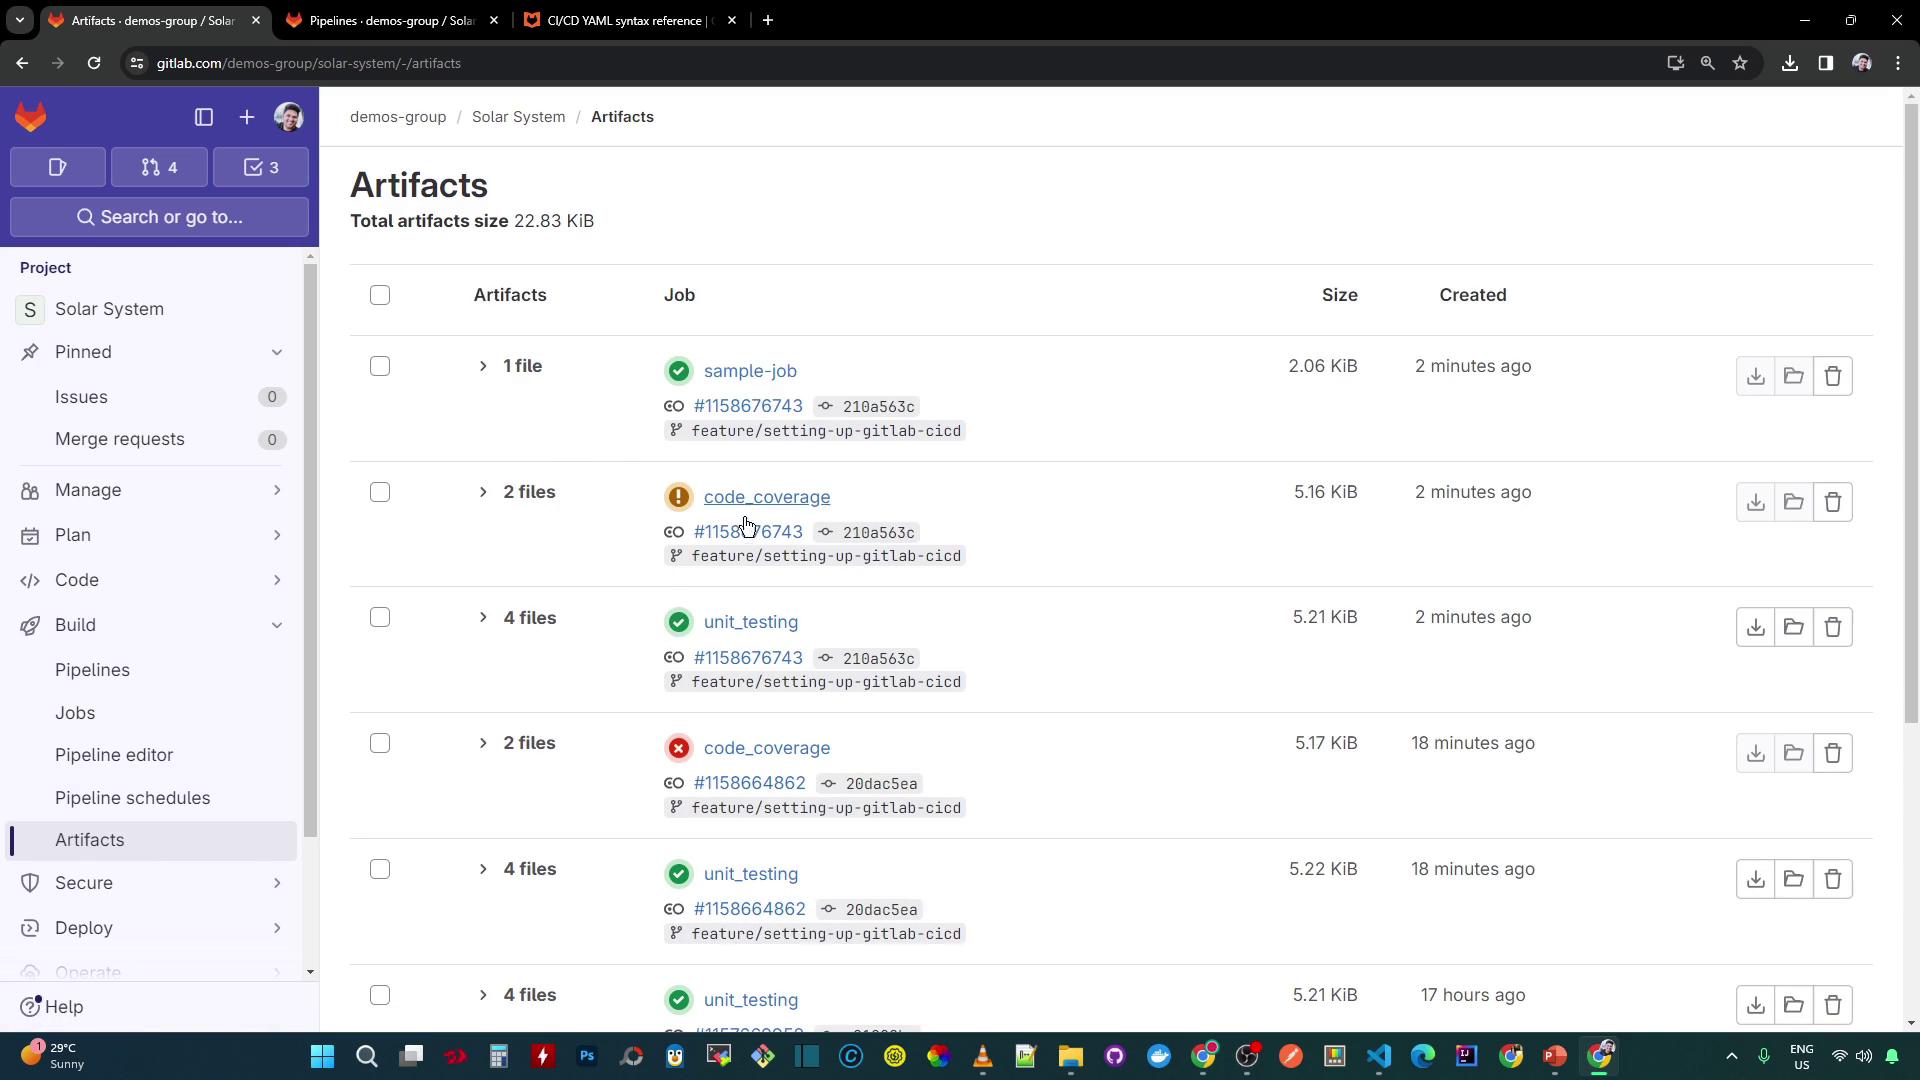Switch to the Pipelines browser tab
Viewport: 1920px width, 1080px height.
pos(390,20)
